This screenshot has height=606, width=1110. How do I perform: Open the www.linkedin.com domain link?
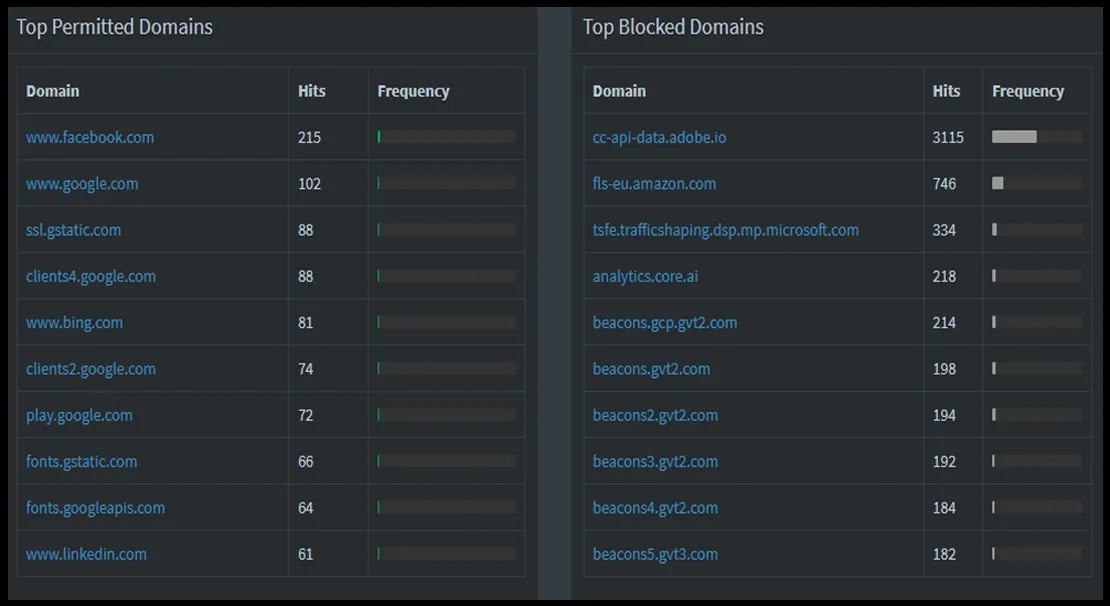click(87, 553)
